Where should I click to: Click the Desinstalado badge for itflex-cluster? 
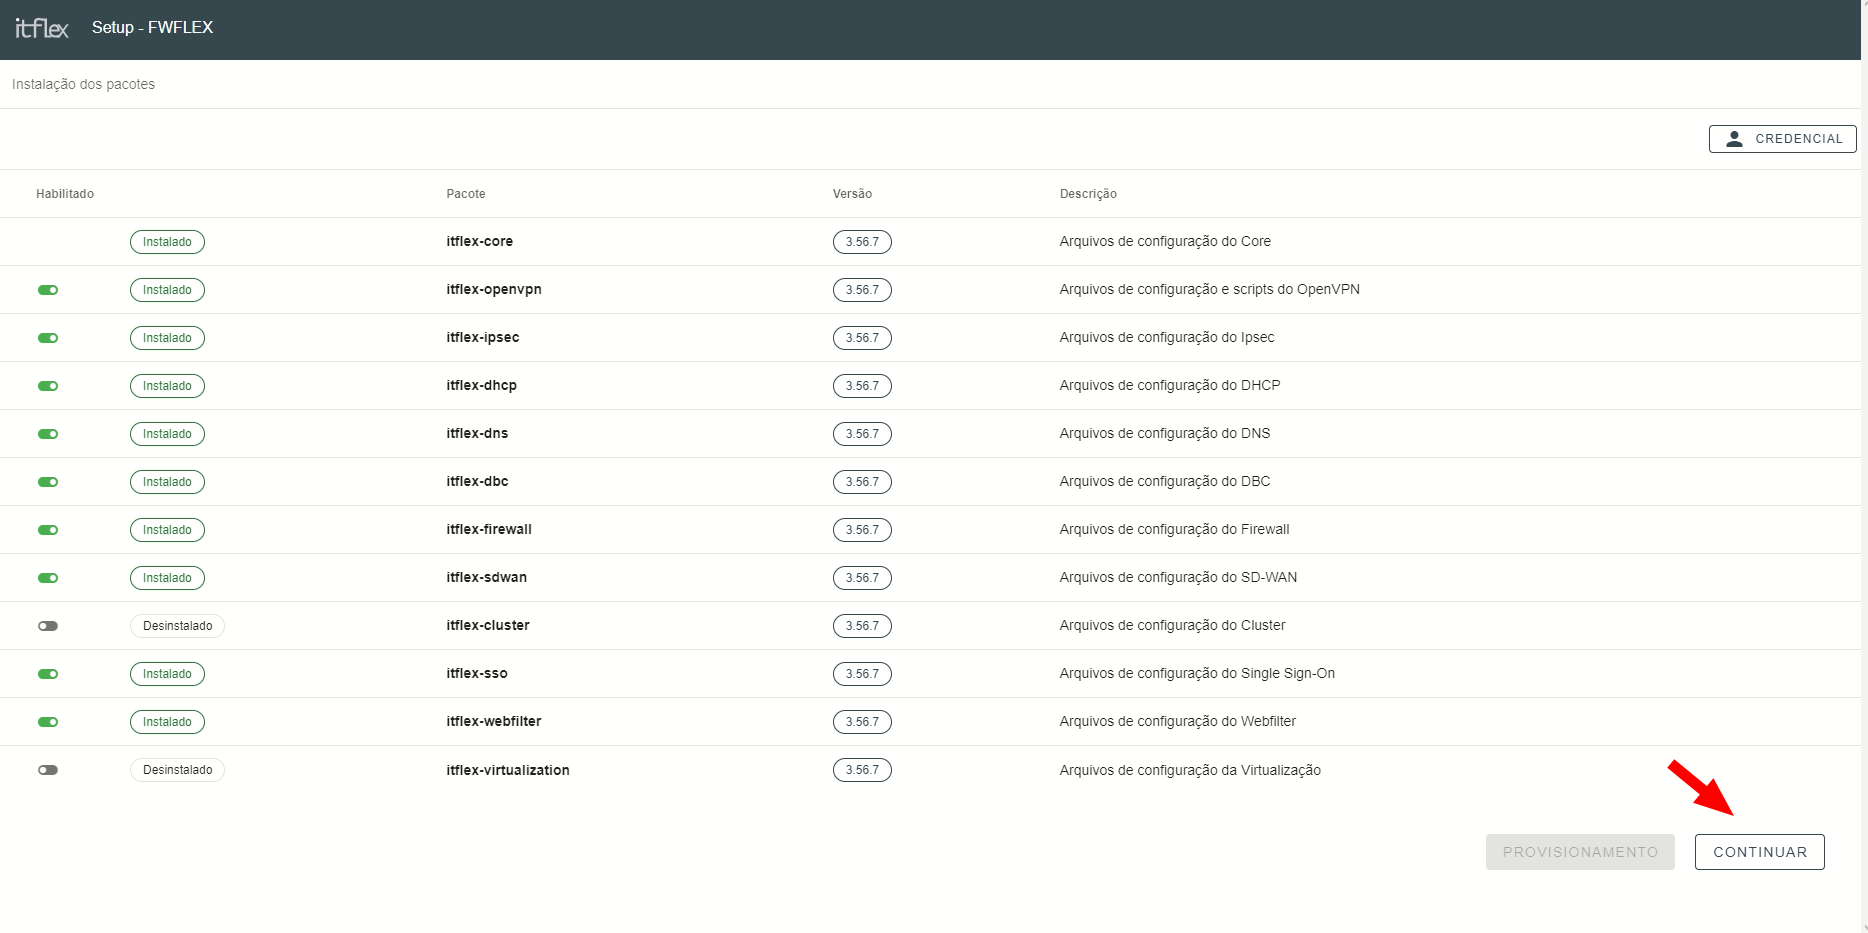click(177, 626)
